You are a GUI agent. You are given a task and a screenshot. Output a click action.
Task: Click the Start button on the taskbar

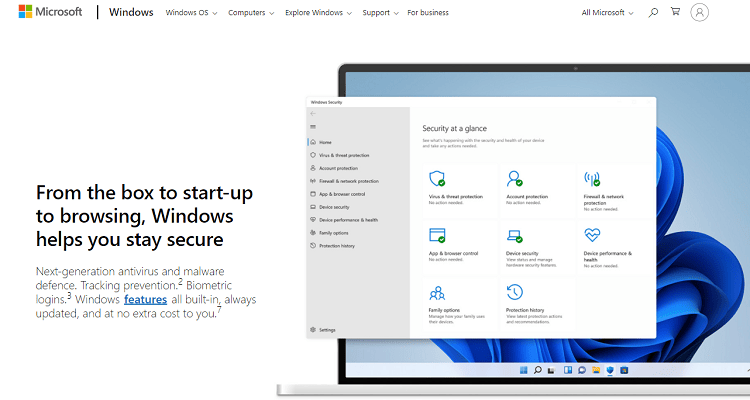click(523, 370)
